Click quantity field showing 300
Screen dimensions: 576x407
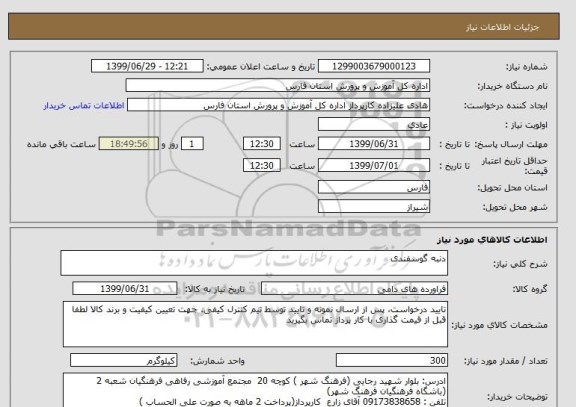392,360
